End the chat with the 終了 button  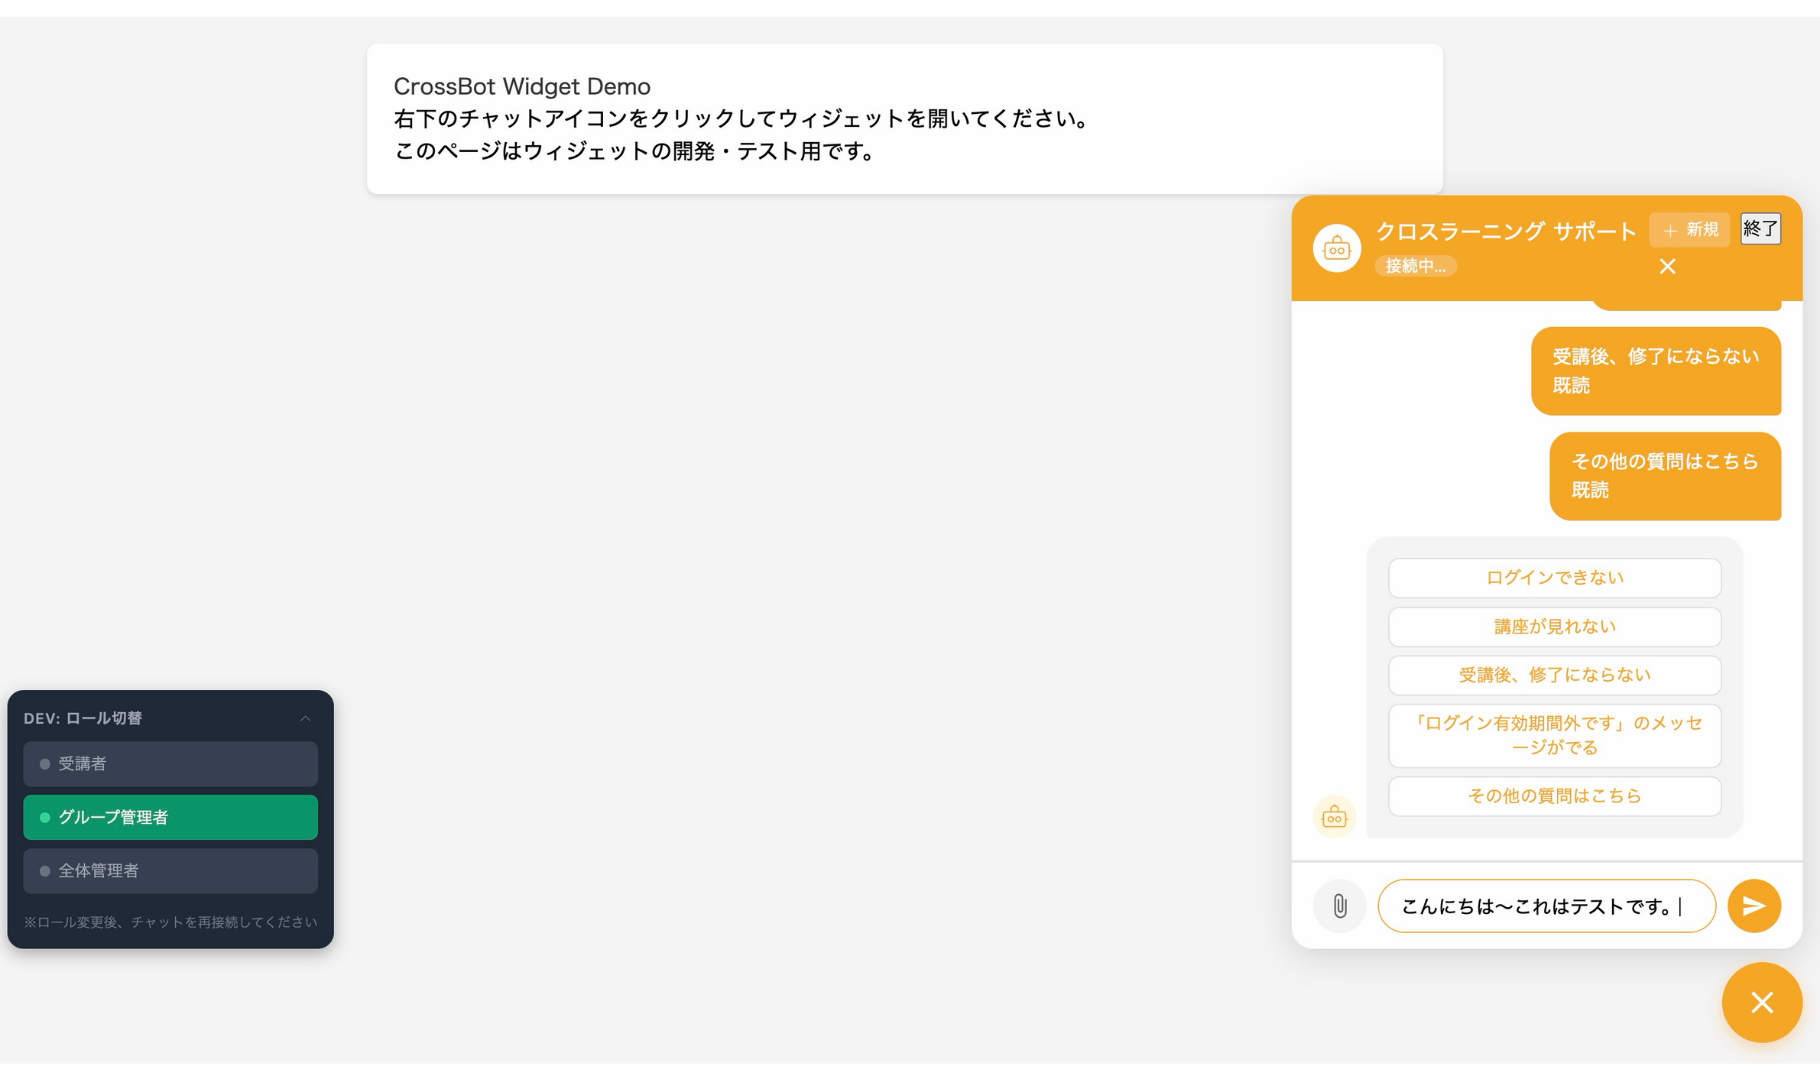point(1760,228)
